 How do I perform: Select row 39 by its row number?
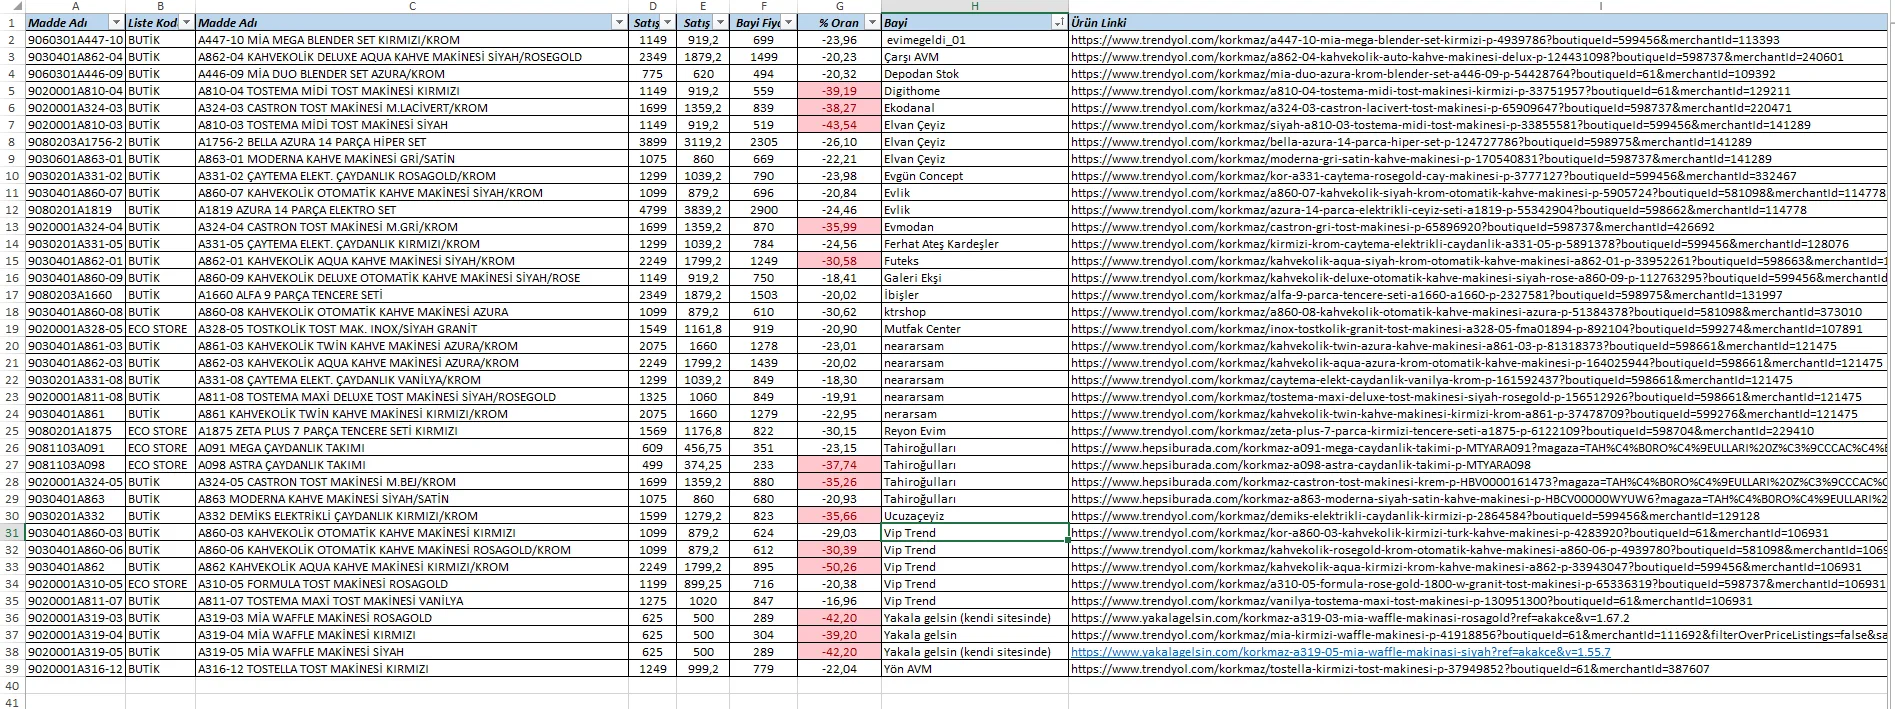click(12, 669)
